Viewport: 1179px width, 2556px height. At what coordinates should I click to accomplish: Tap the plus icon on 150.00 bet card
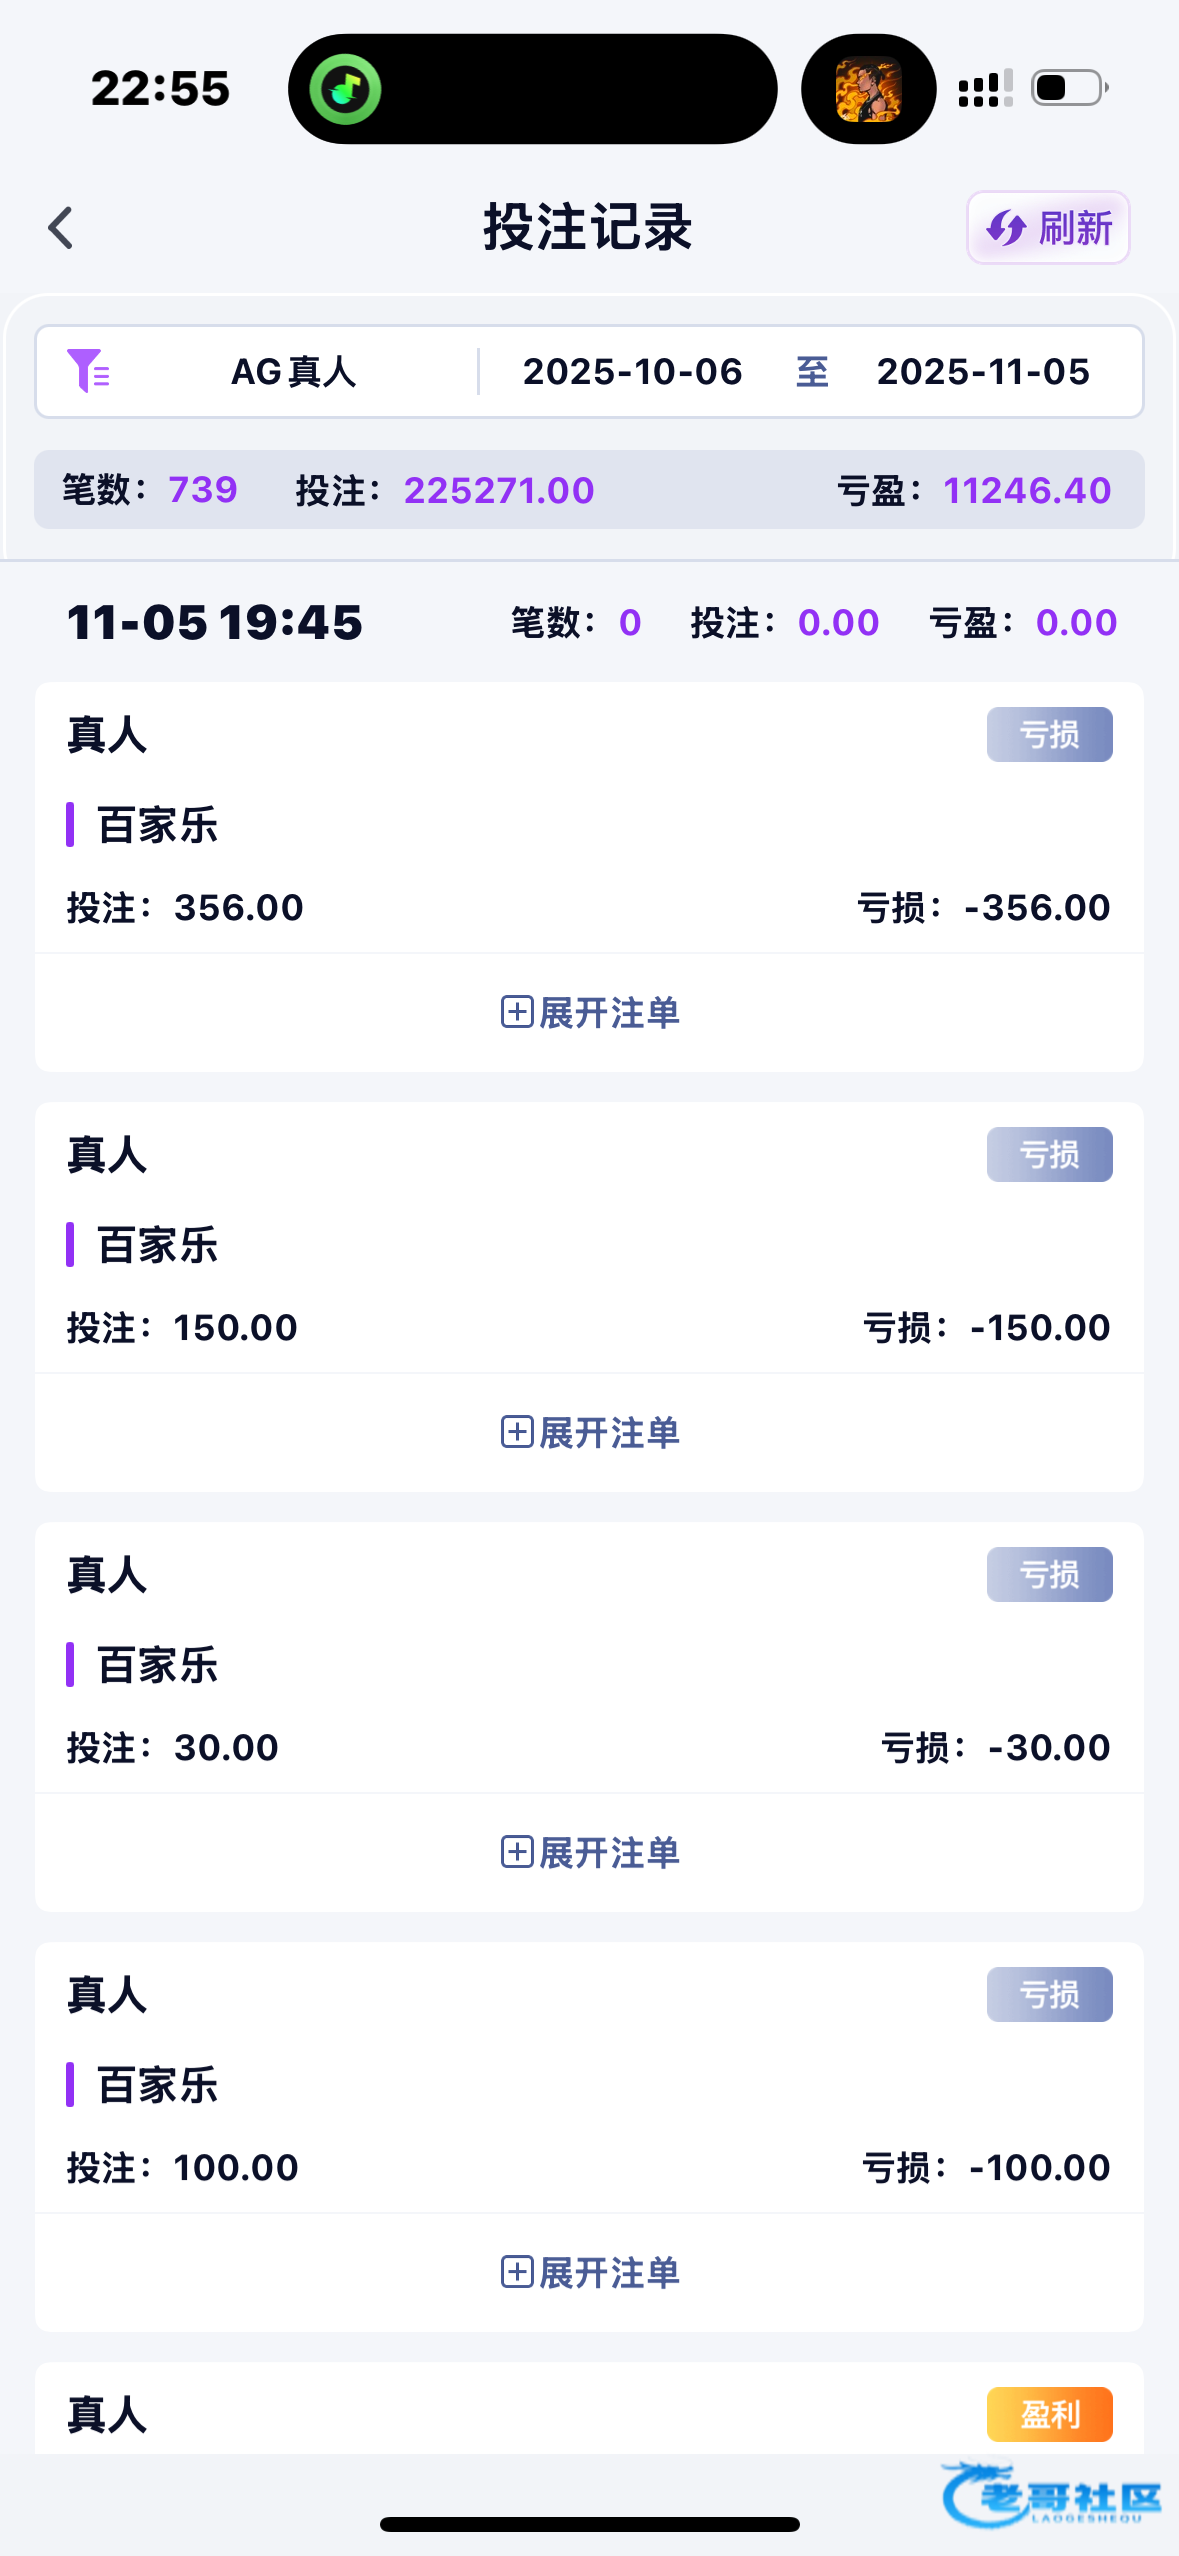516,1432
